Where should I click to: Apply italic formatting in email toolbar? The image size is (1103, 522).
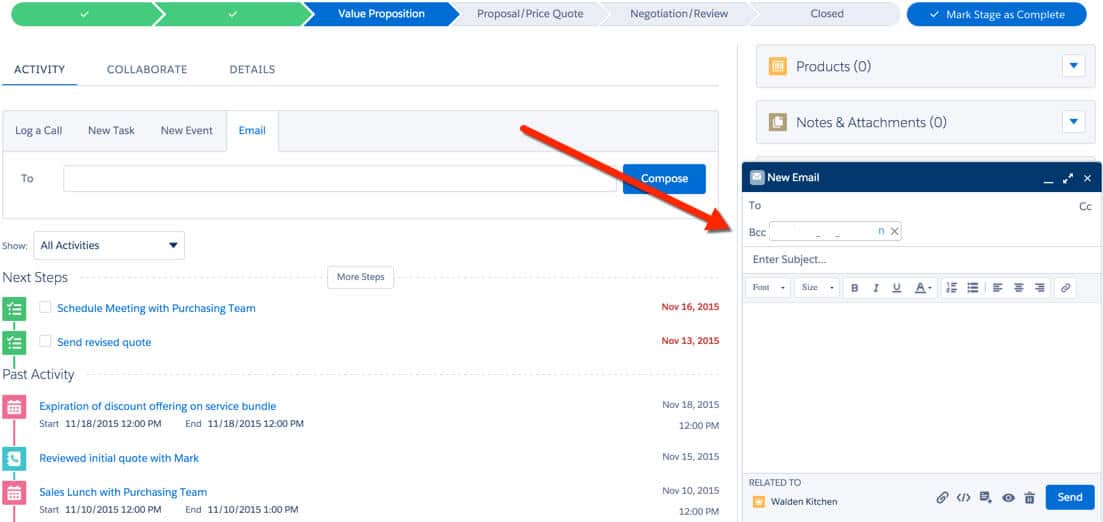coord(876,288)
